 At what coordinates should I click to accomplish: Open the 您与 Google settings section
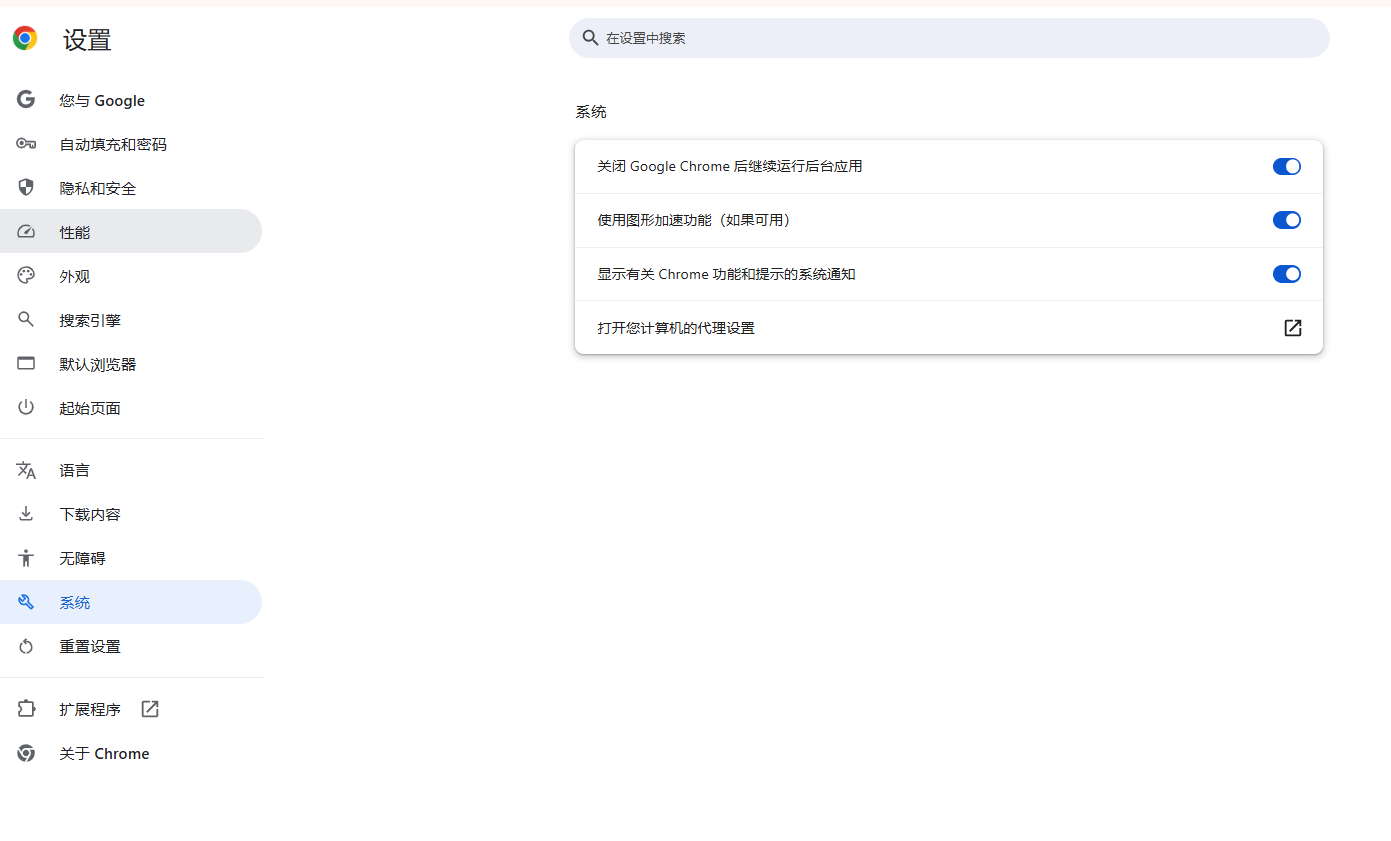pyautogui.click(x=131, y=100)
